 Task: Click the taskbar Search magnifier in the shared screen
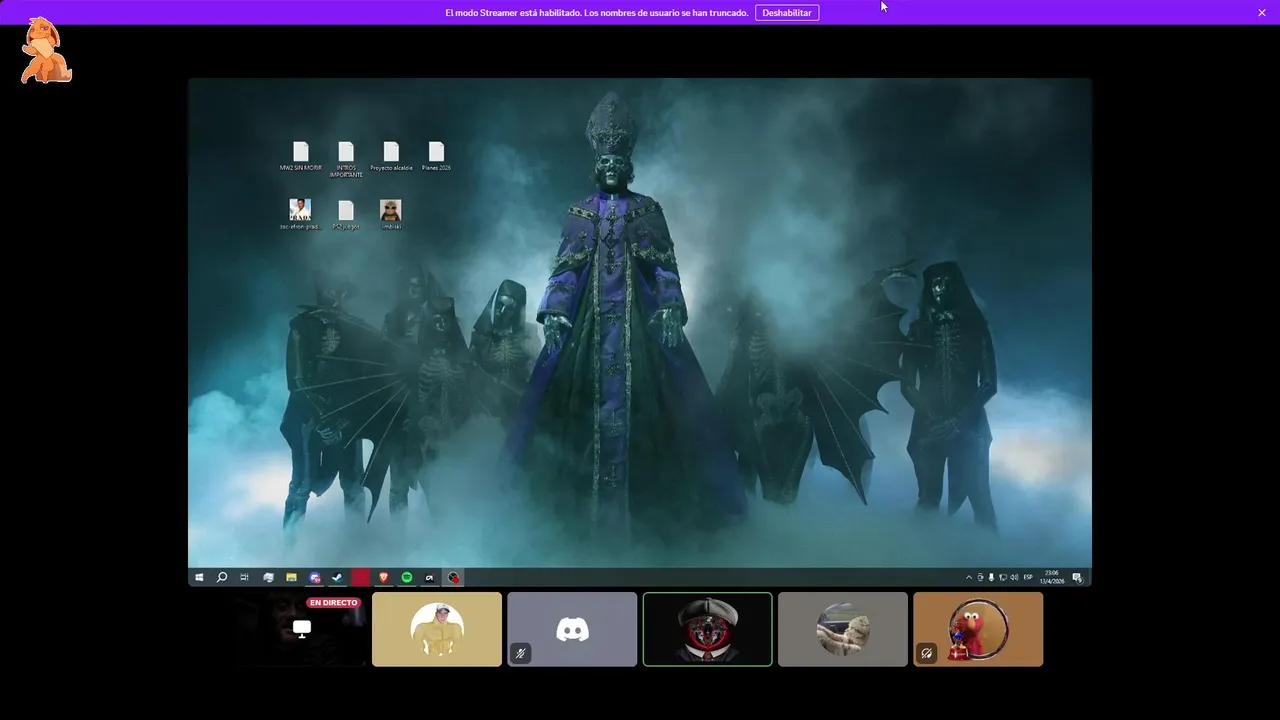[x=222, y=577]
